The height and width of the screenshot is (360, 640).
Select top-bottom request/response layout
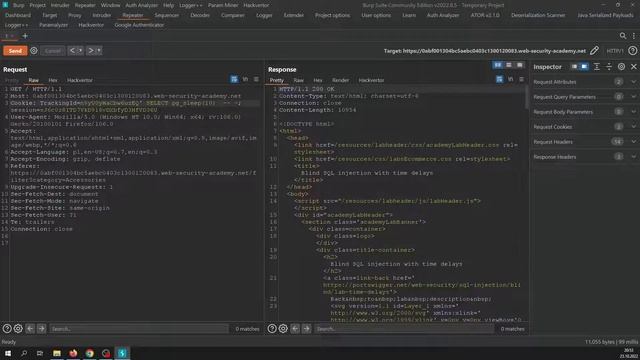point(509,65)
